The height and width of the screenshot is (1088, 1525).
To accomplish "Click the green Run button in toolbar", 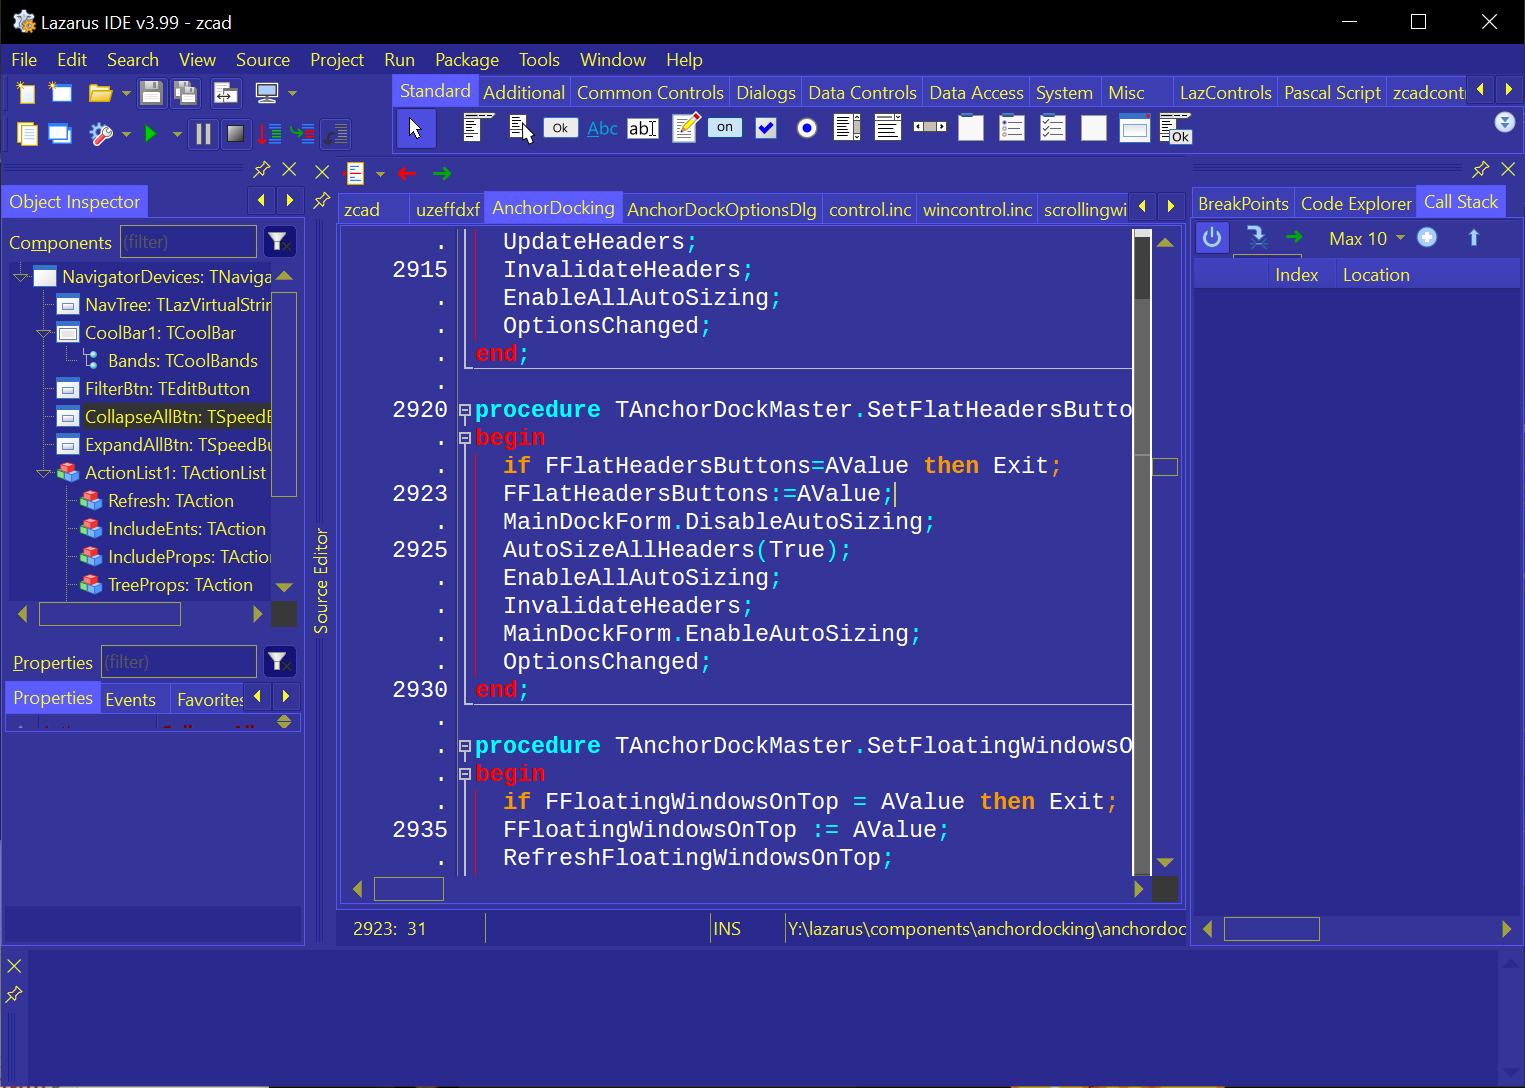I will [x=150, y=133].
